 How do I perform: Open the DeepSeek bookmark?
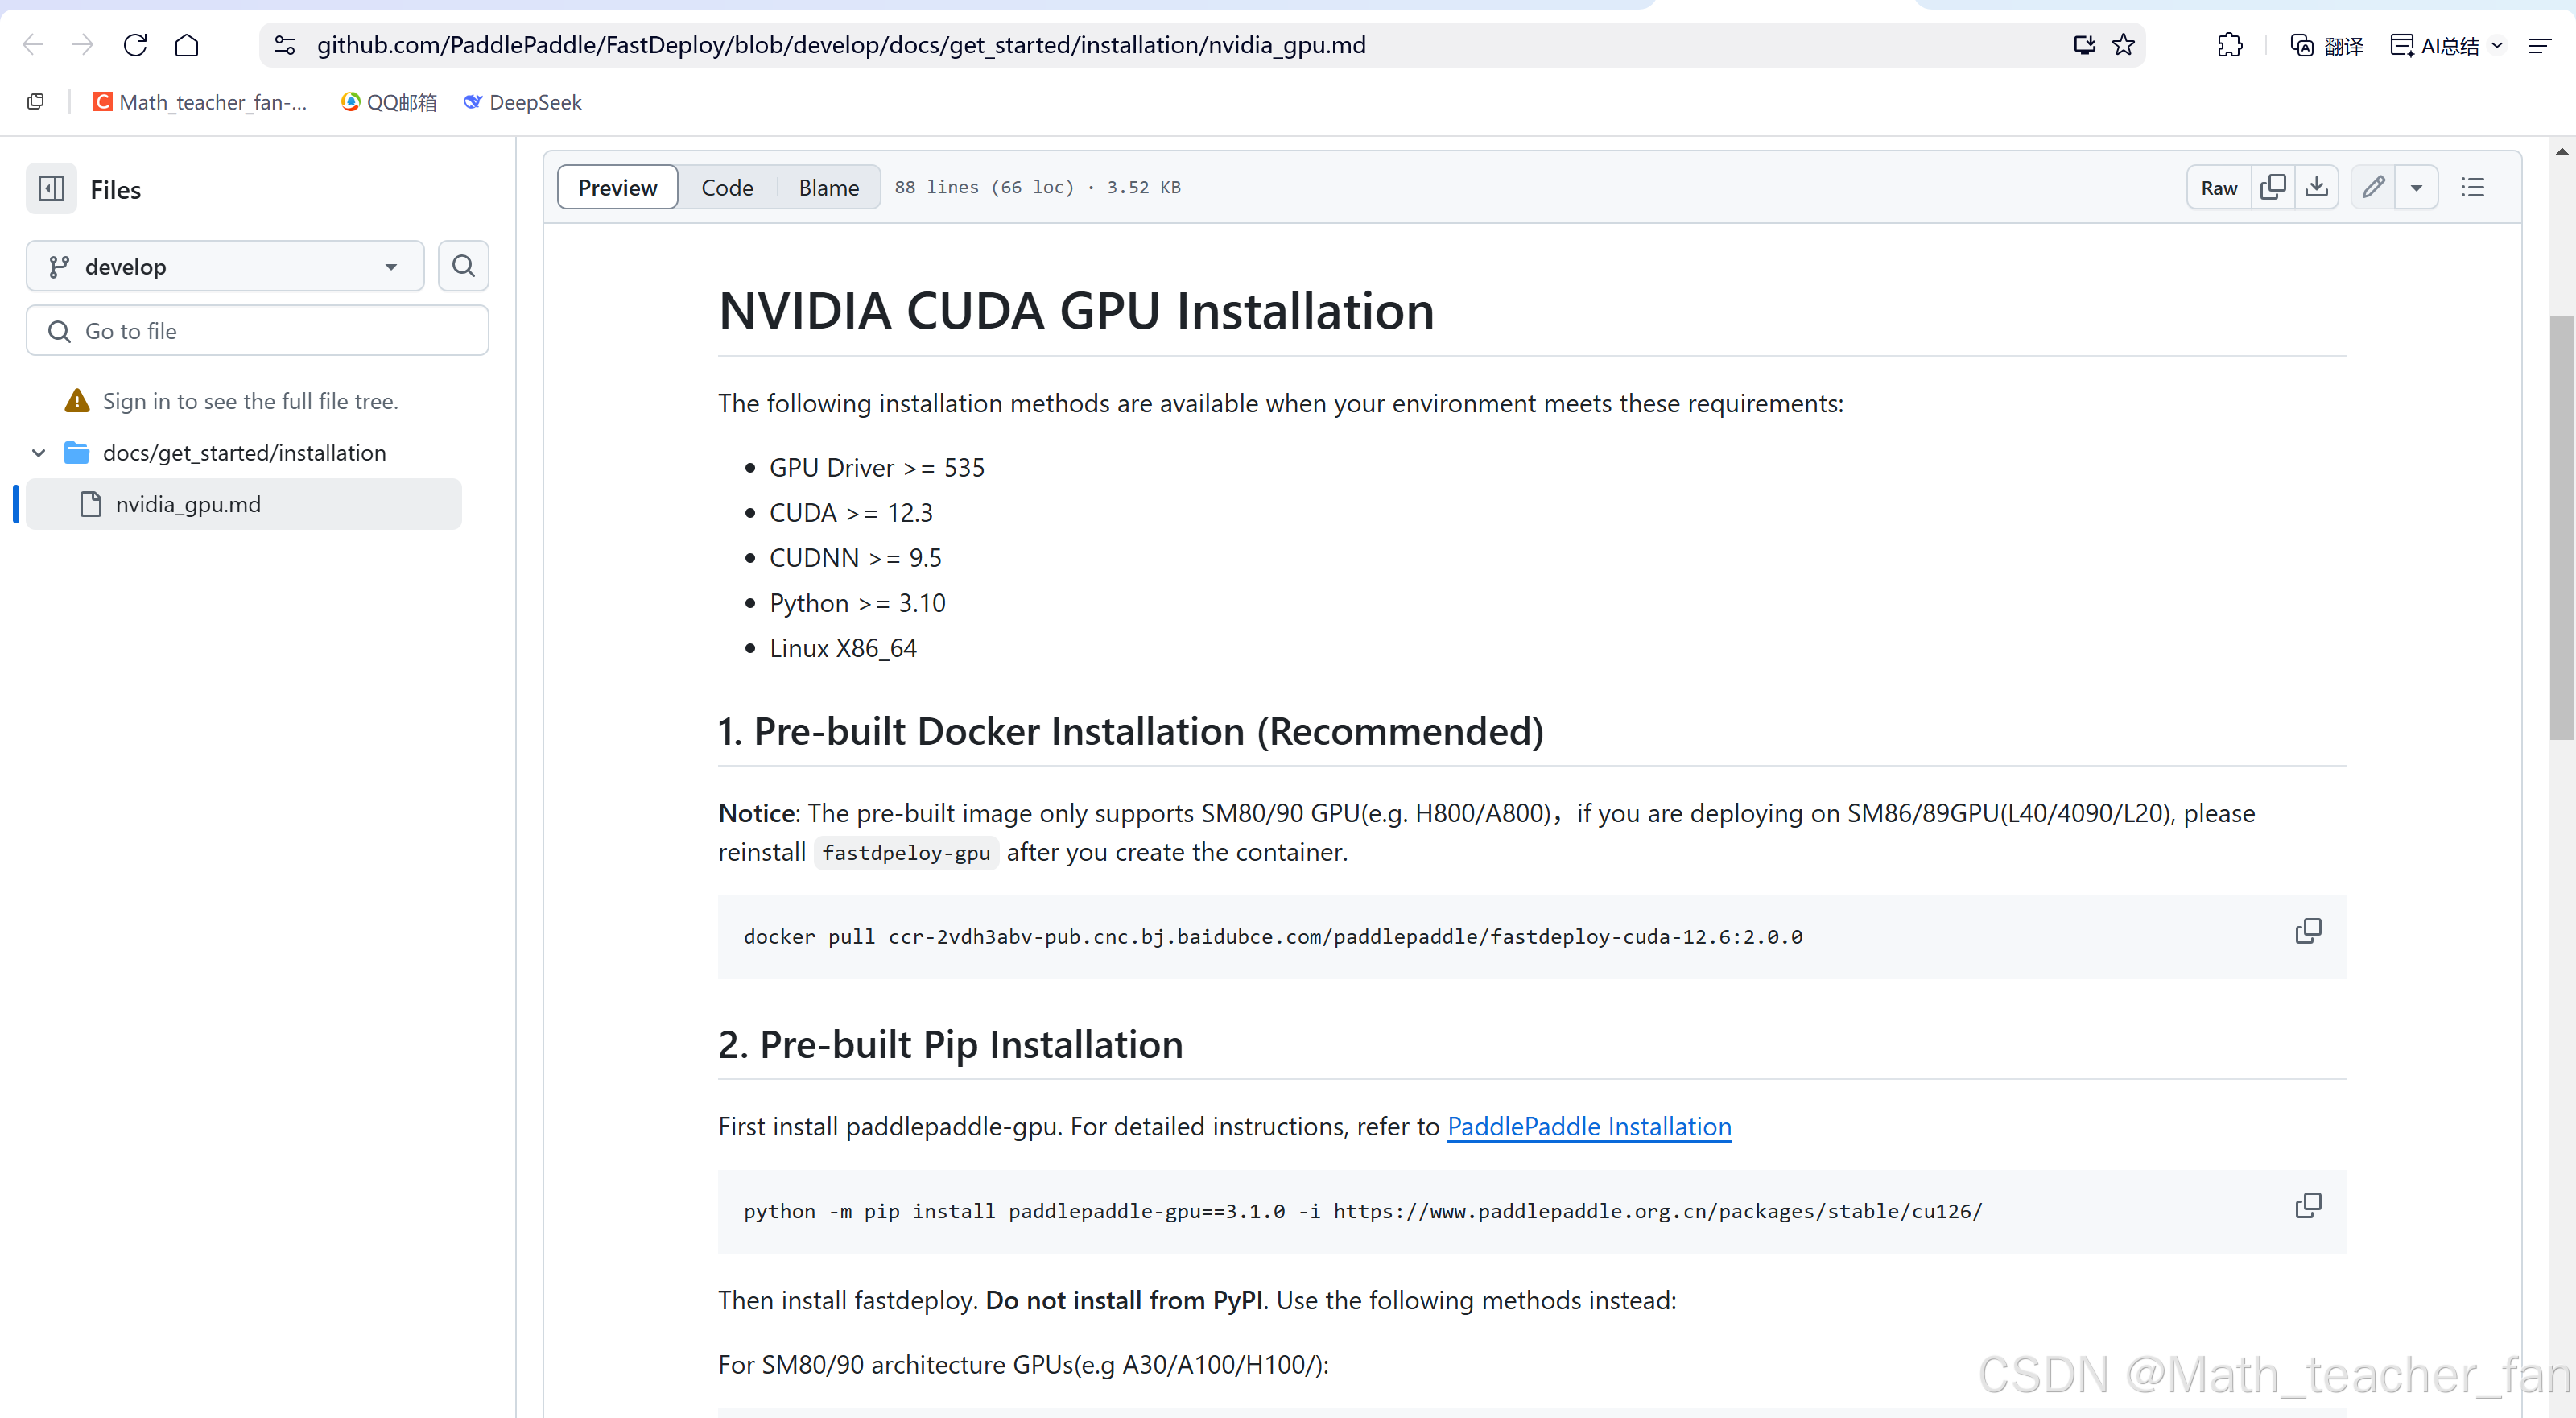click(x=523, y=102)
